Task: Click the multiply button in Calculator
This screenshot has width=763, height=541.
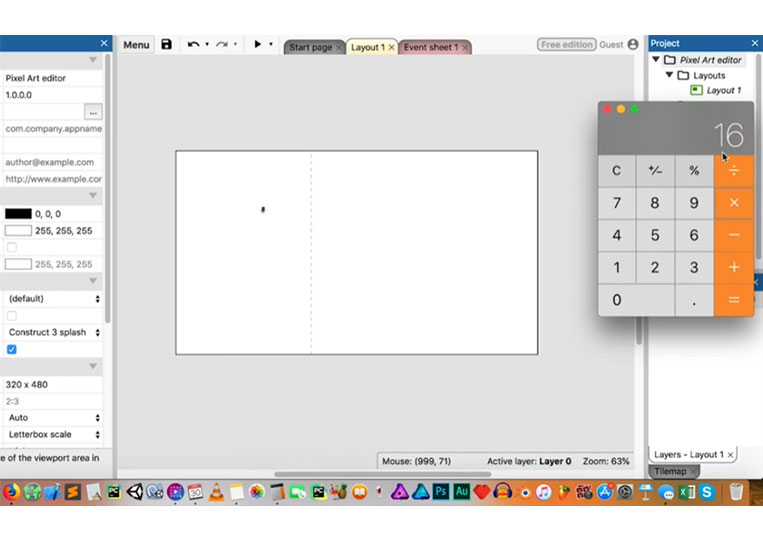Action: (x=734, y=203)
